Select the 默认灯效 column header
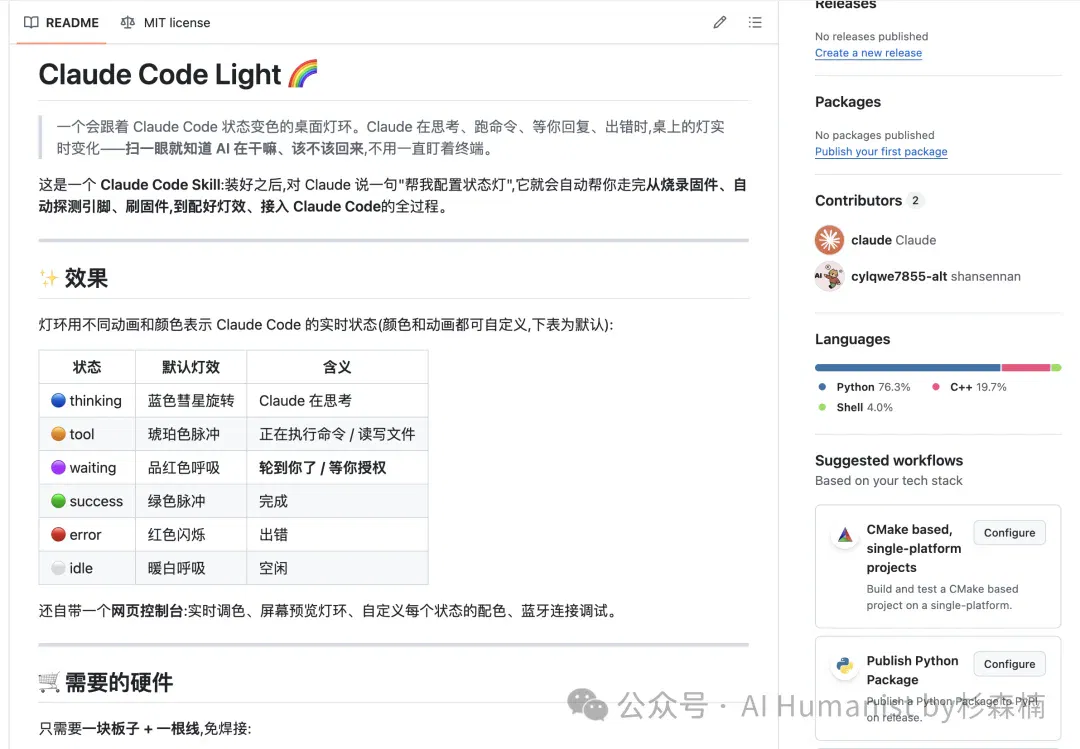 tap(191, 367)
